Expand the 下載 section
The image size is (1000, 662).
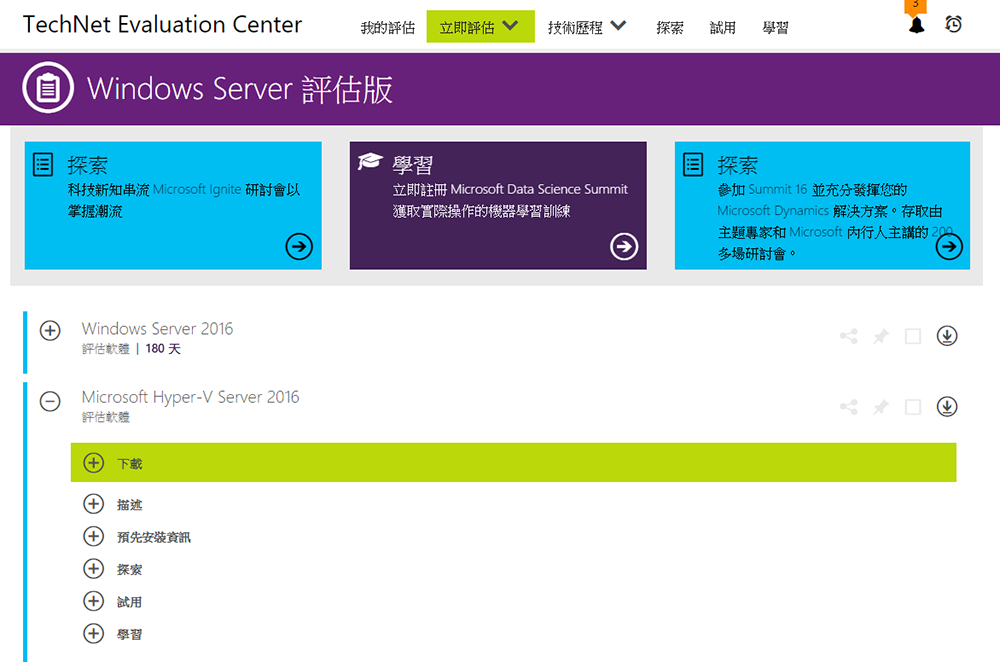pos(93,463)
